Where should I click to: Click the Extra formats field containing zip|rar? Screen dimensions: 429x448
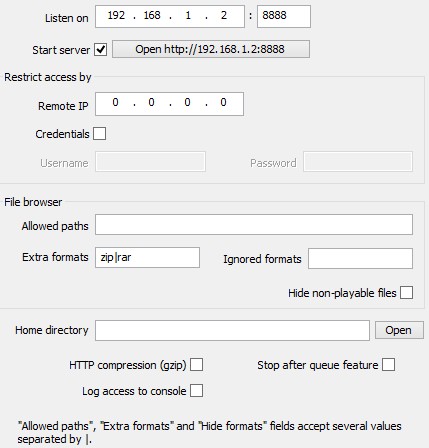coord(147,257)
